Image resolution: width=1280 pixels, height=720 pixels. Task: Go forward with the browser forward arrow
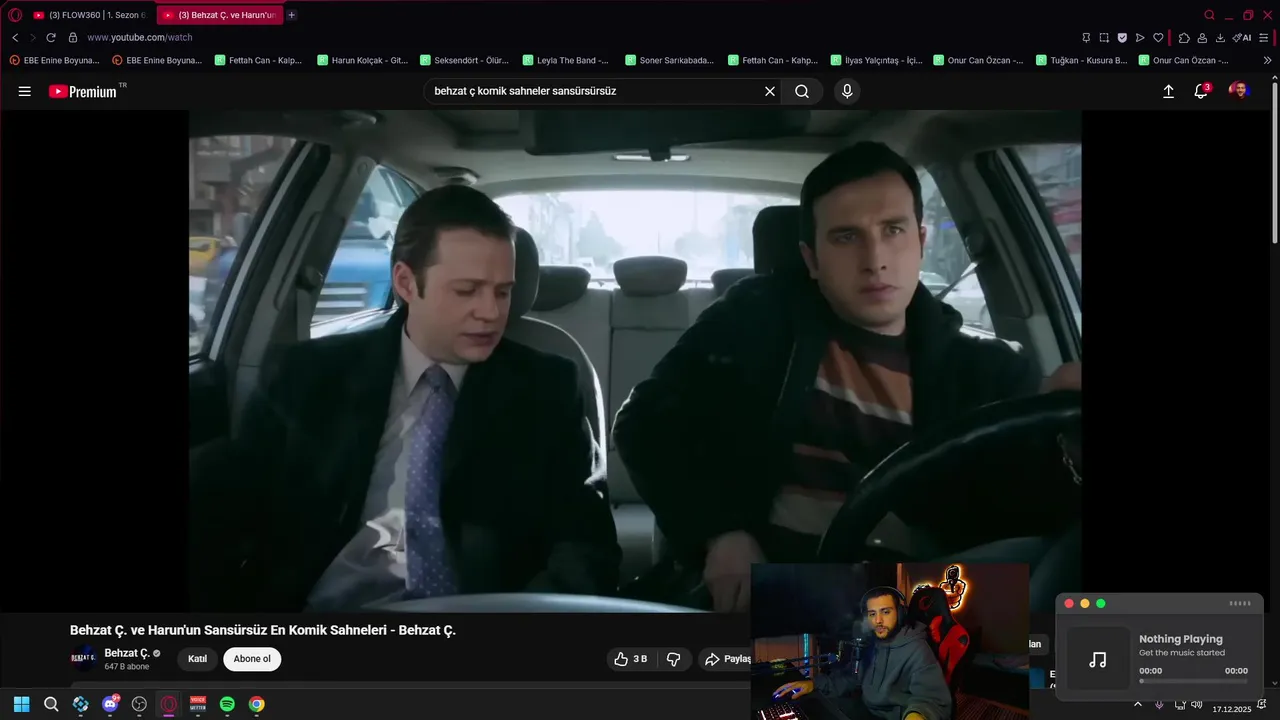point(32,37)
